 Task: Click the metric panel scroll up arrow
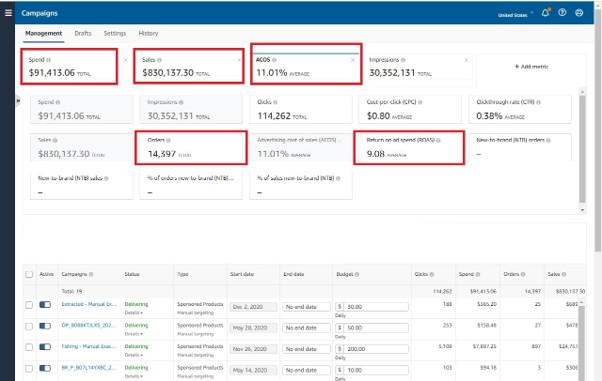[582, 92]
